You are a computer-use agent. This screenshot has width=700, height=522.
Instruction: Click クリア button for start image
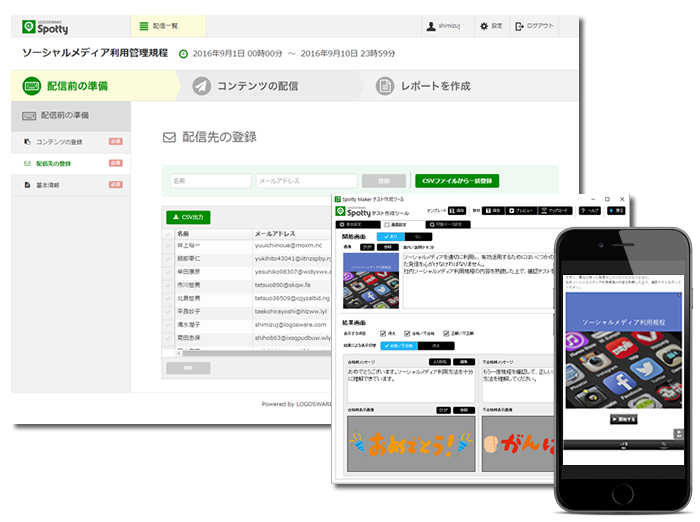point(367,247)
